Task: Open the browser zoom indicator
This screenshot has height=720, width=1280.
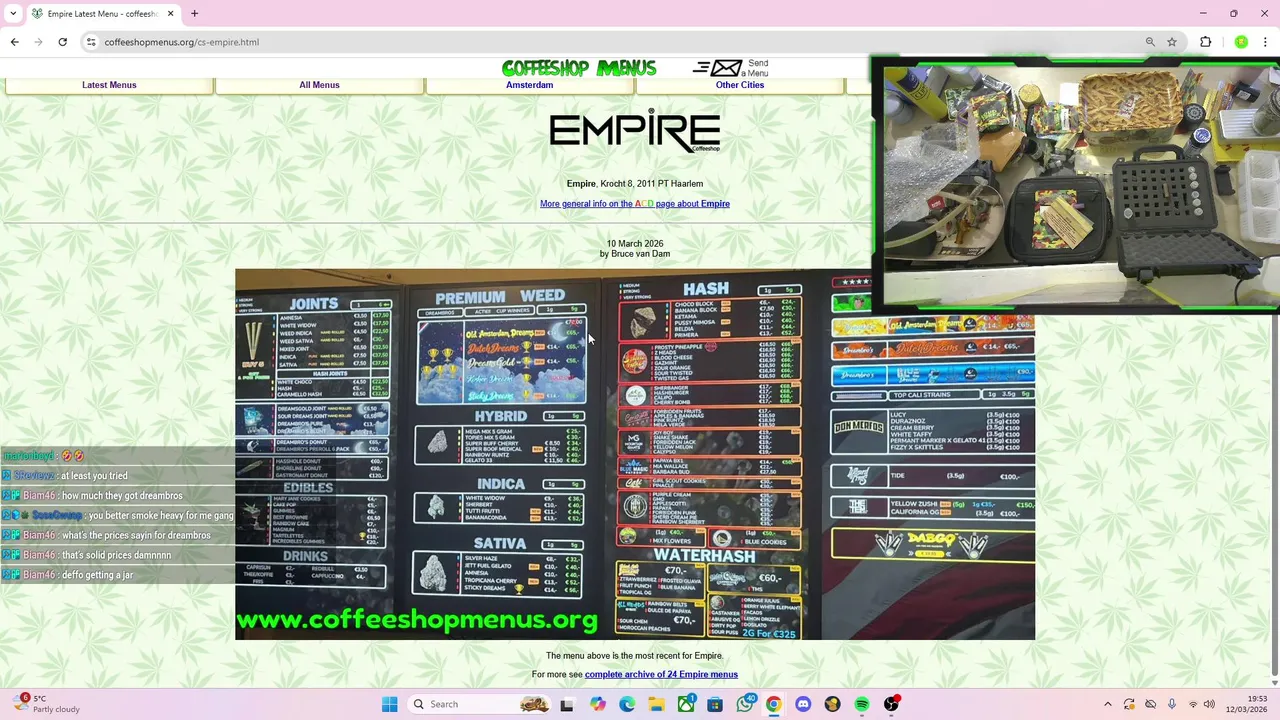Action: 1150,42
